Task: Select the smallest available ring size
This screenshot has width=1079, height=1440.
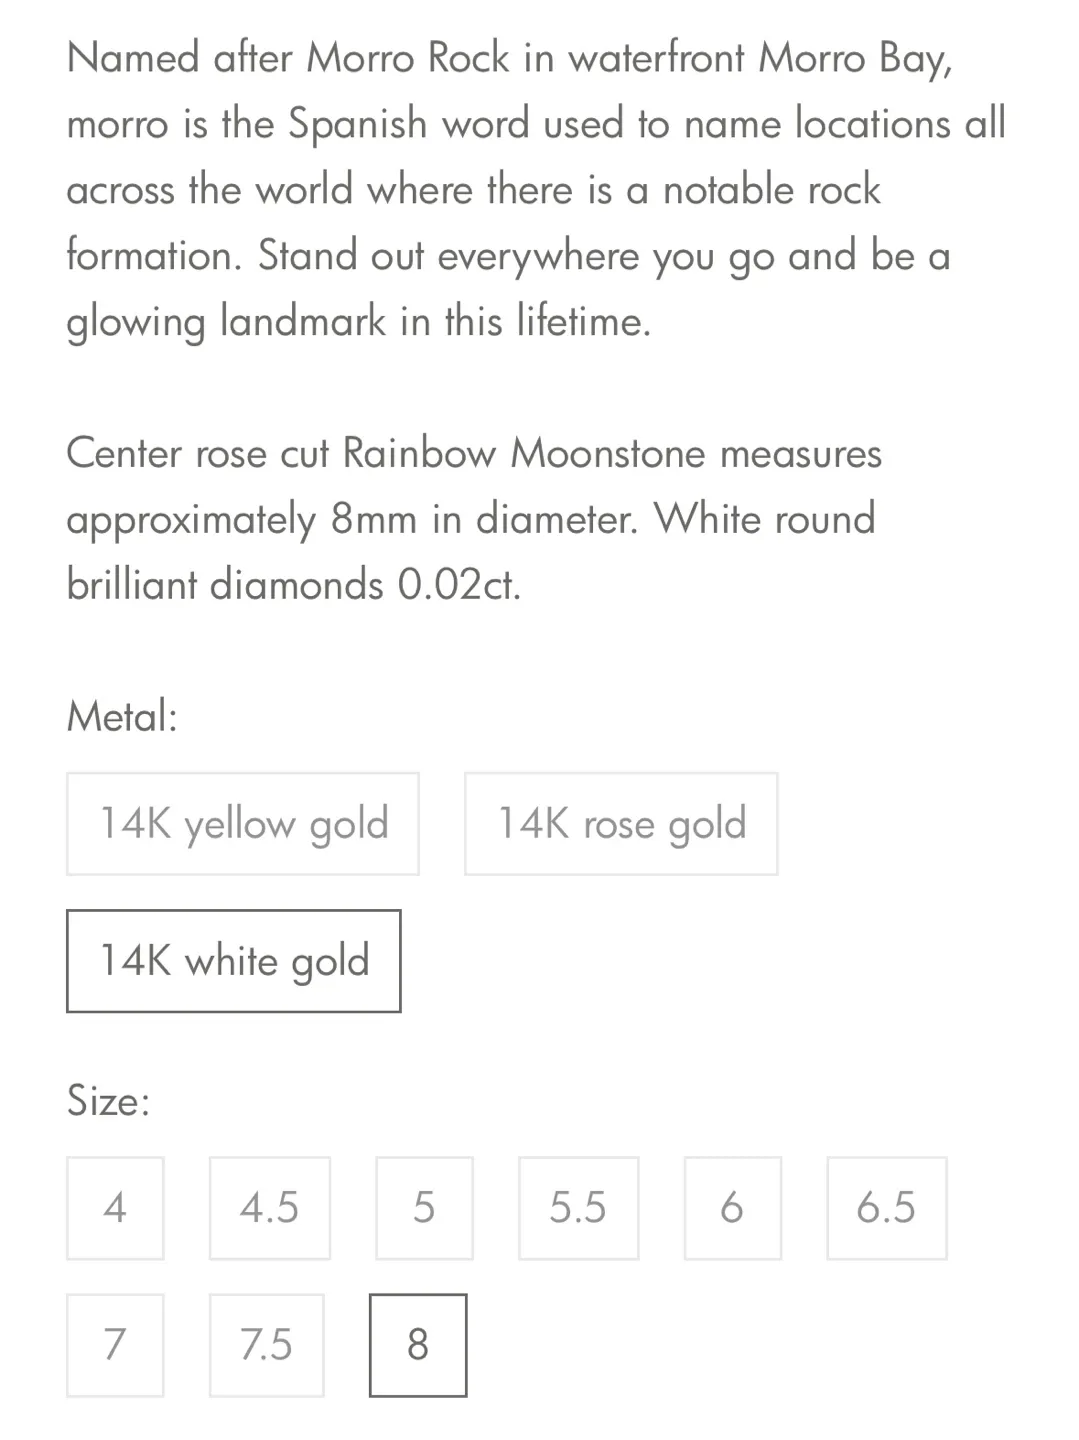Action: pos(114,1207)
